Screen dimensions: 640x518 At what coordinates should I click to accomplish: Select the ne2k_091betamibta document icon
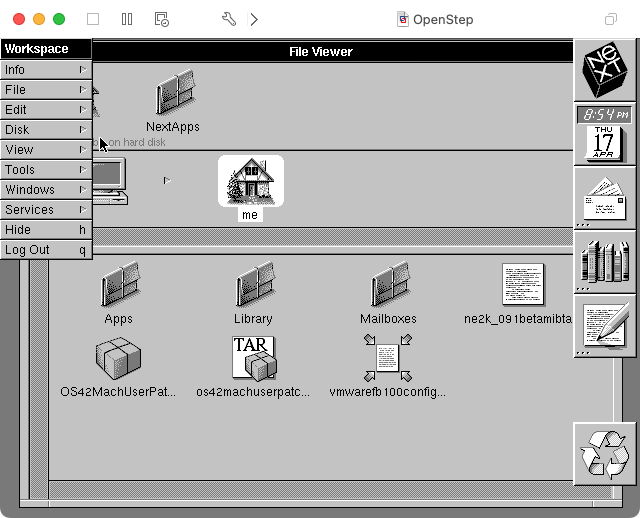point(523,285)
